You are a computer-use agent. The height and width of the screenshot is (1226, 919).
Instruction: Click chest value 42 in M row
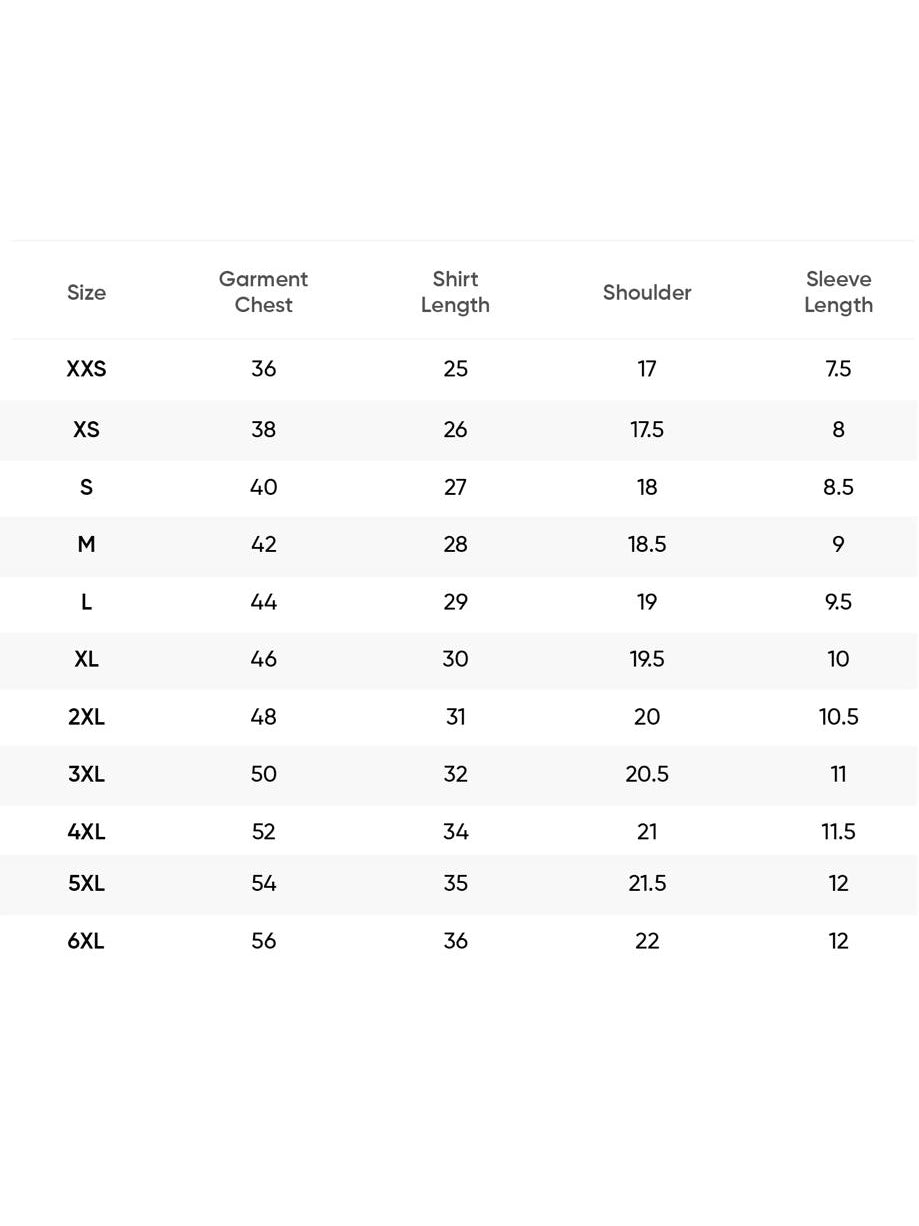[263, 544]
